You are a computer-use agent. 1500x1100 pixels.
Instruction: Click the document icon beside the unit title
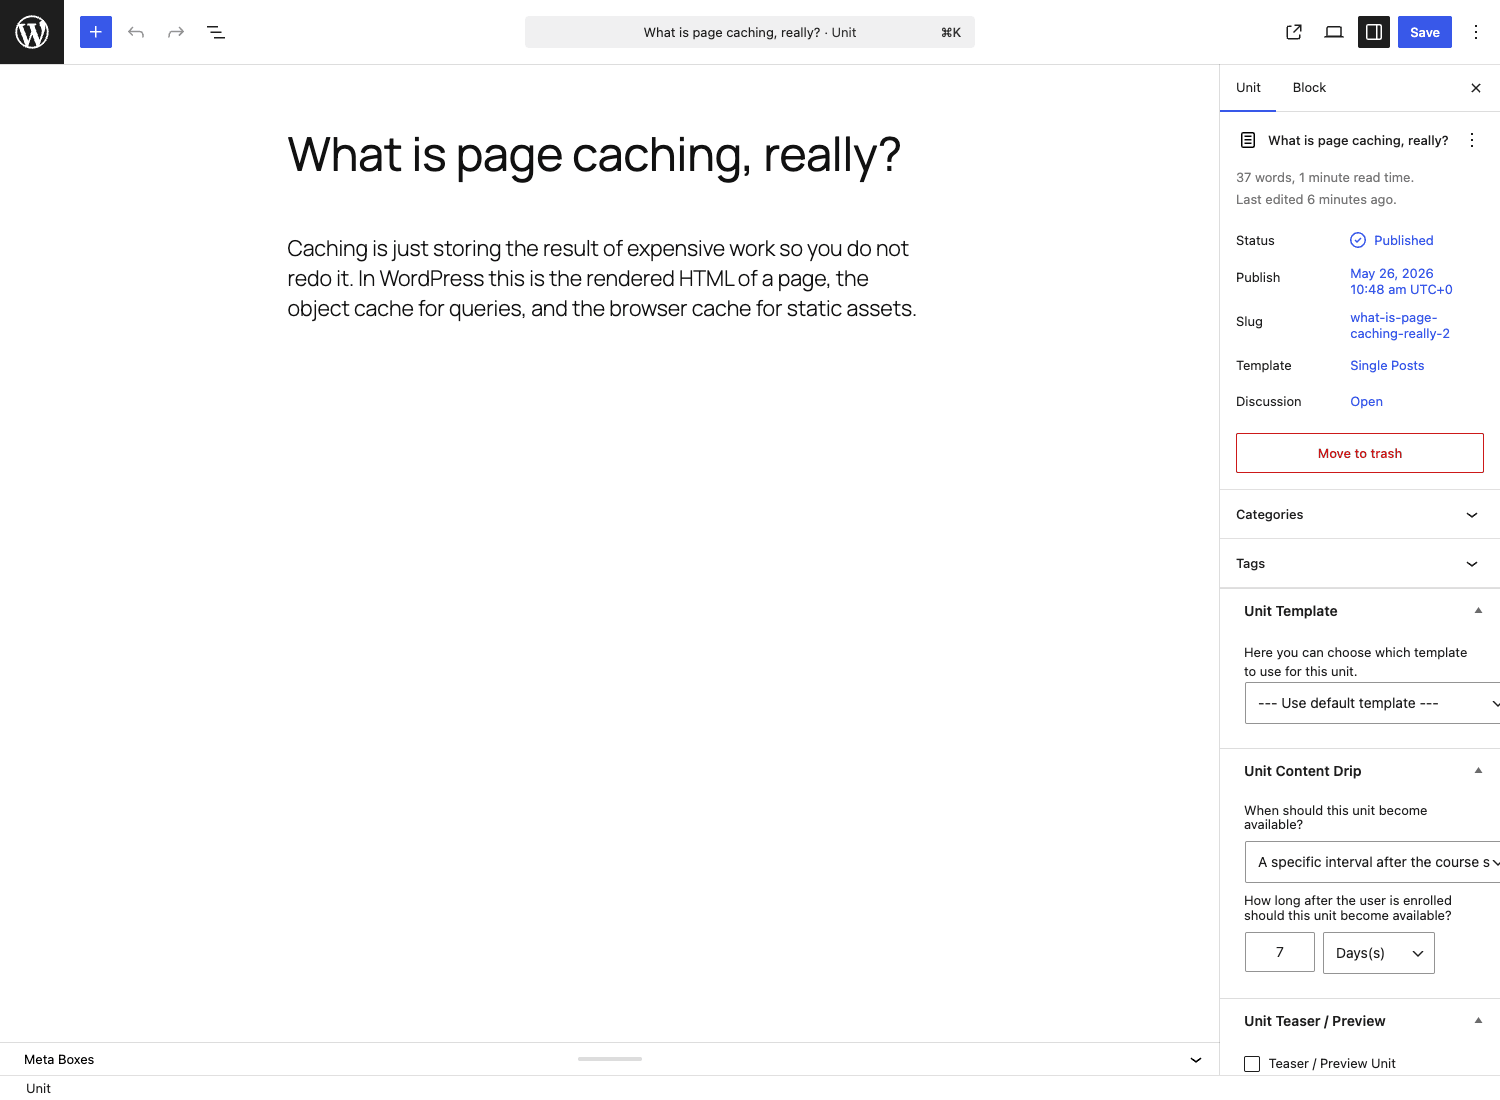1248,140
